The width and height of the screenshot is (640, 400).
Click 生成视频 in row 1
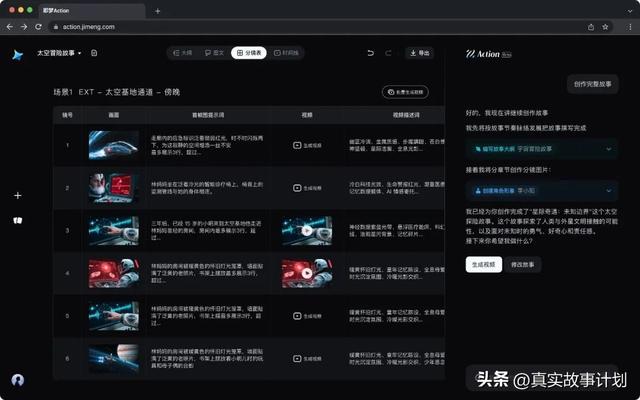coord(307,145)
